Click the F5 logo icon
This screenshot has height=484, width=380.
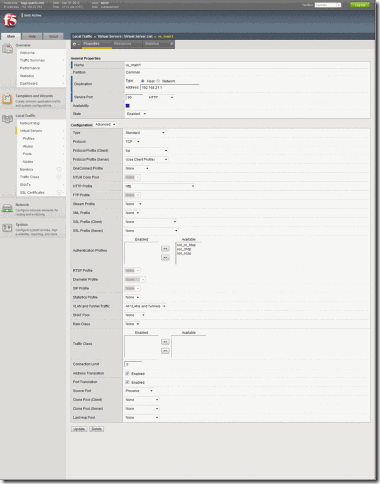point(10,20)
